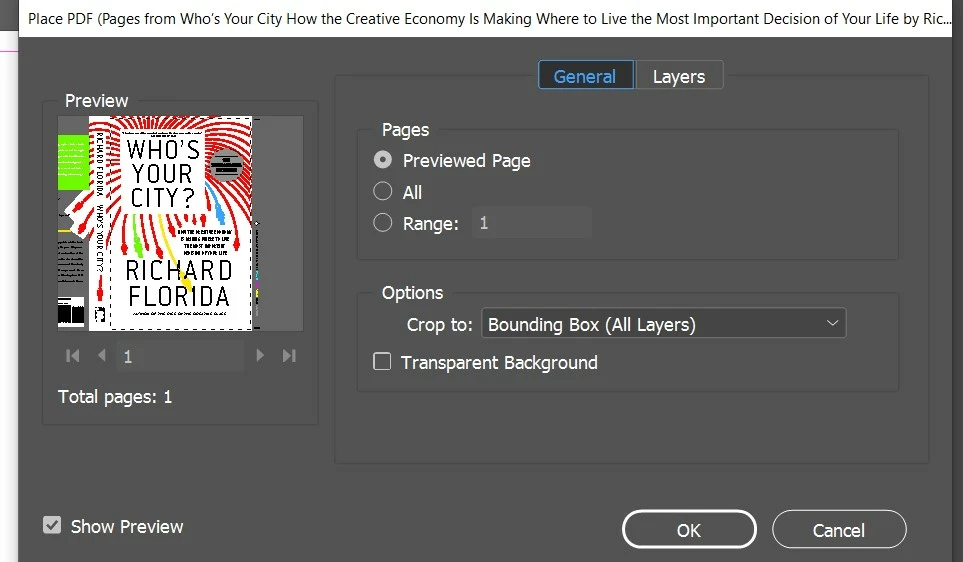
Task: Dismiss dialog with Cancel button
Action: pos(839,529)
